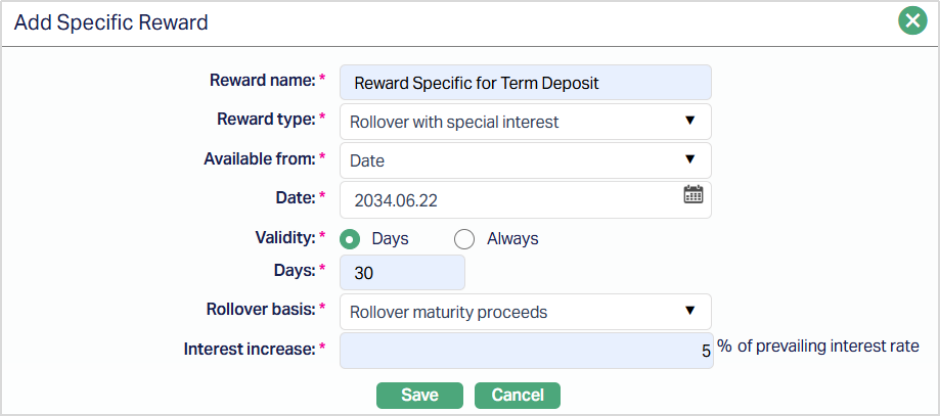This screenshot has width=940, height=416.
Task: Open the calendar date picker icon
Action: coord(693,195)
